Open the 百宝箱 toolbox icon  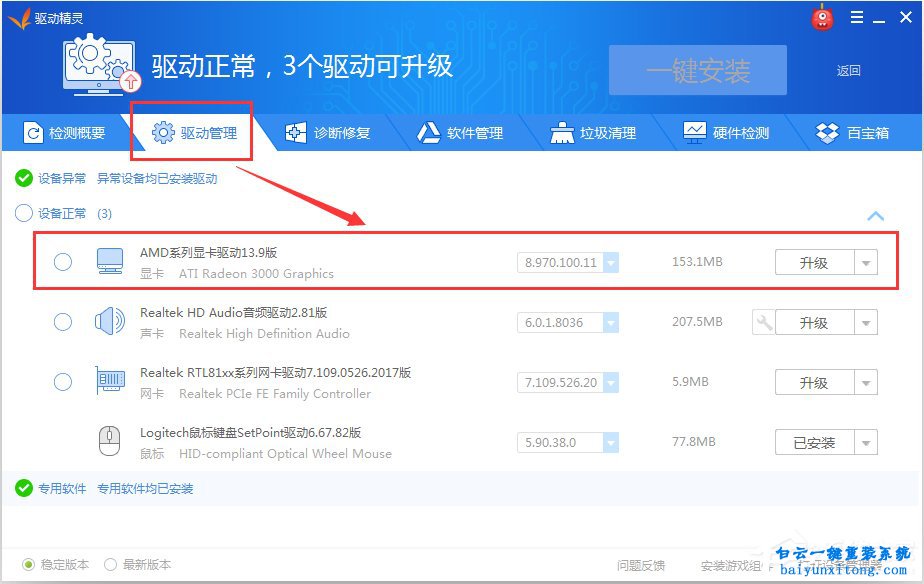coord(826,132)
